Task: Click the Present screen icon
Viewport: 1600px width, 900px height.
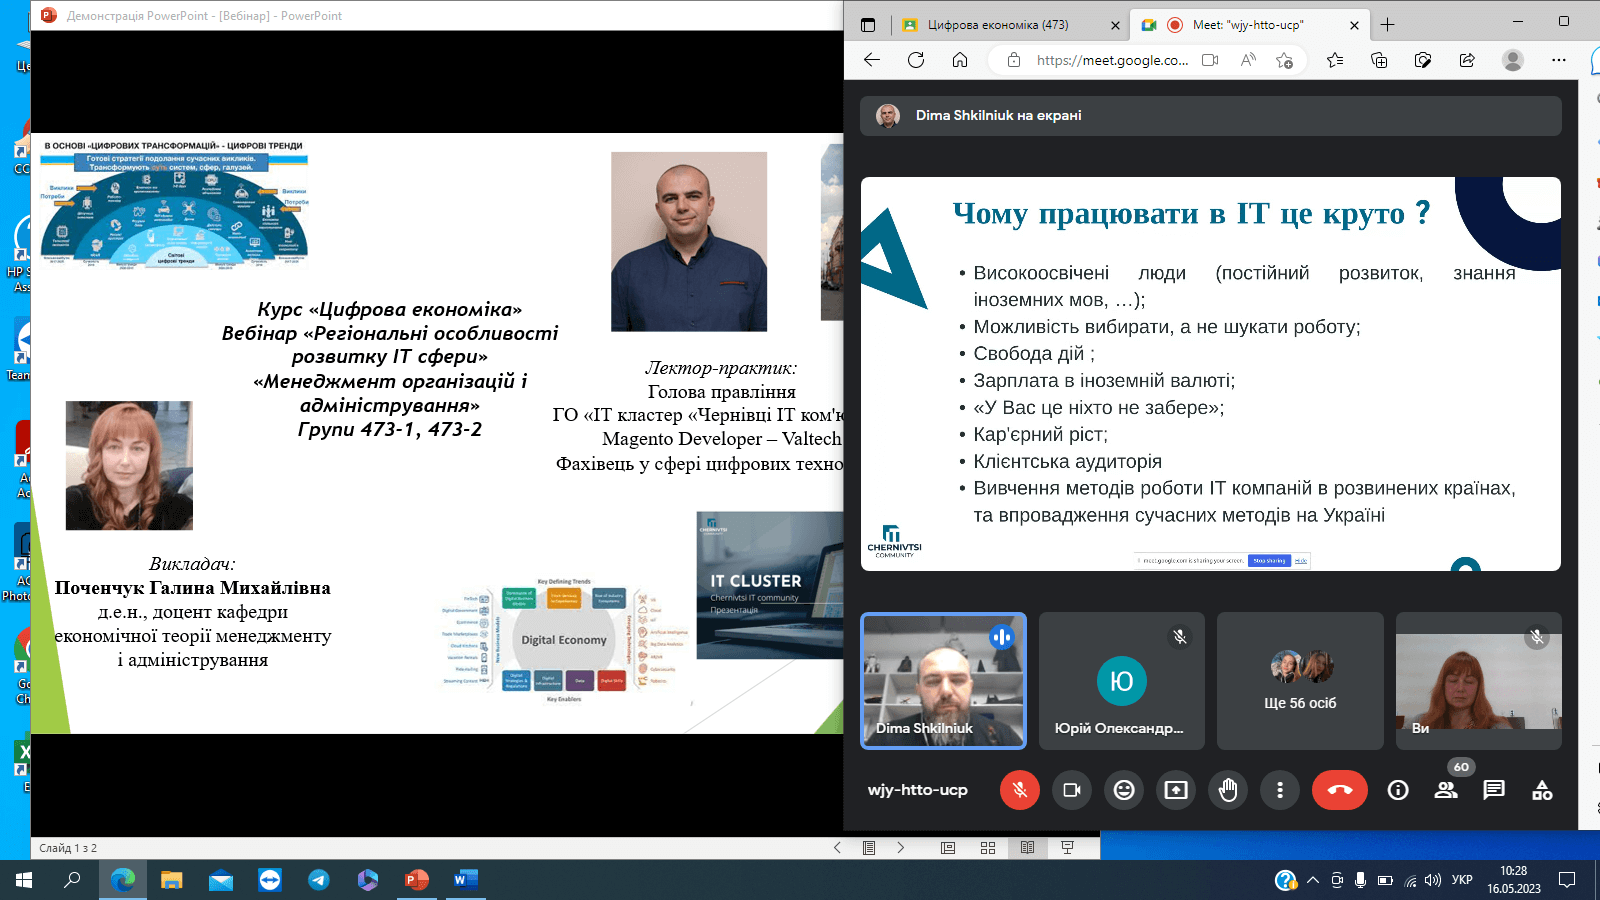Action: [1176, 790]
